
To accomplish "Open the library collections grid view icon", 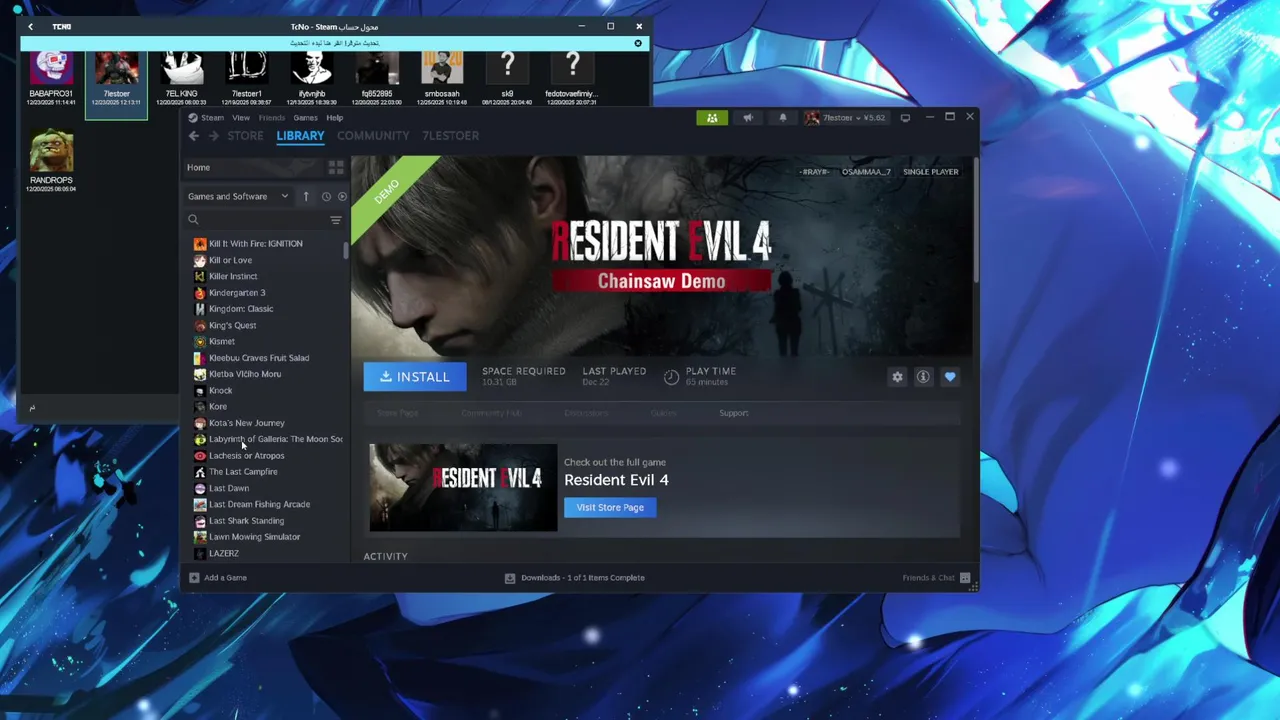I will tap(336, 167).
